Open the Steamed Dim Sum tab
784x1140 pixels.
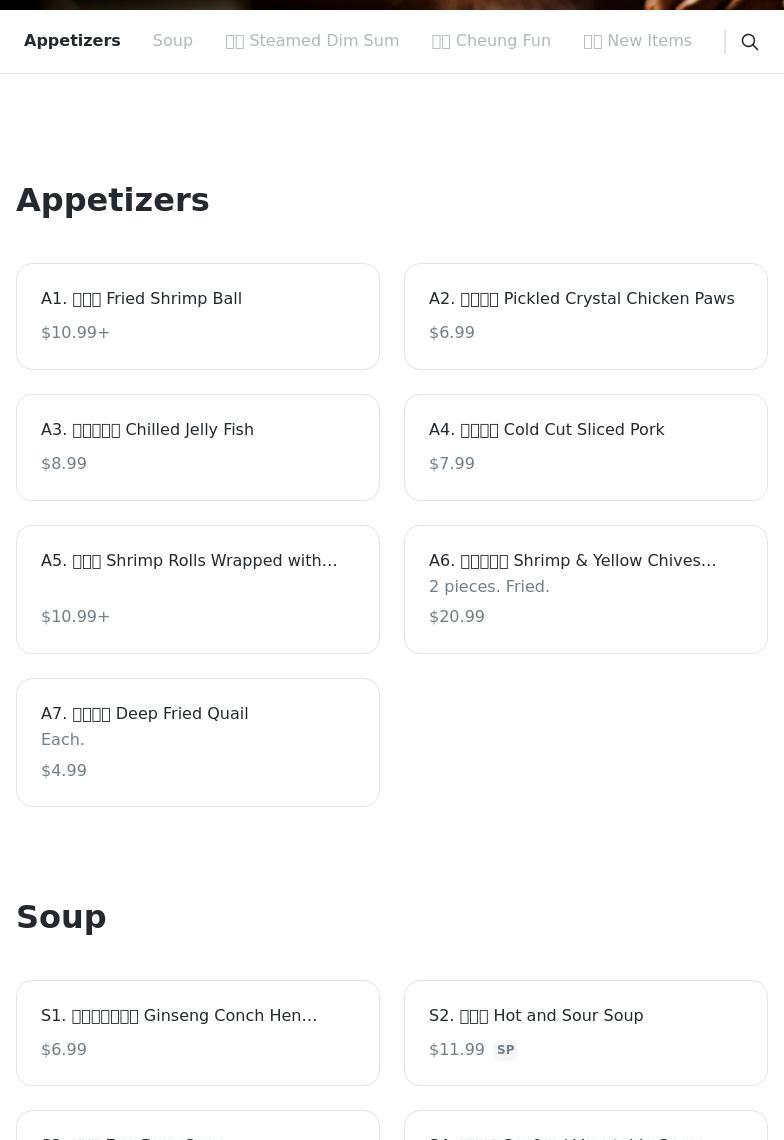312,41
